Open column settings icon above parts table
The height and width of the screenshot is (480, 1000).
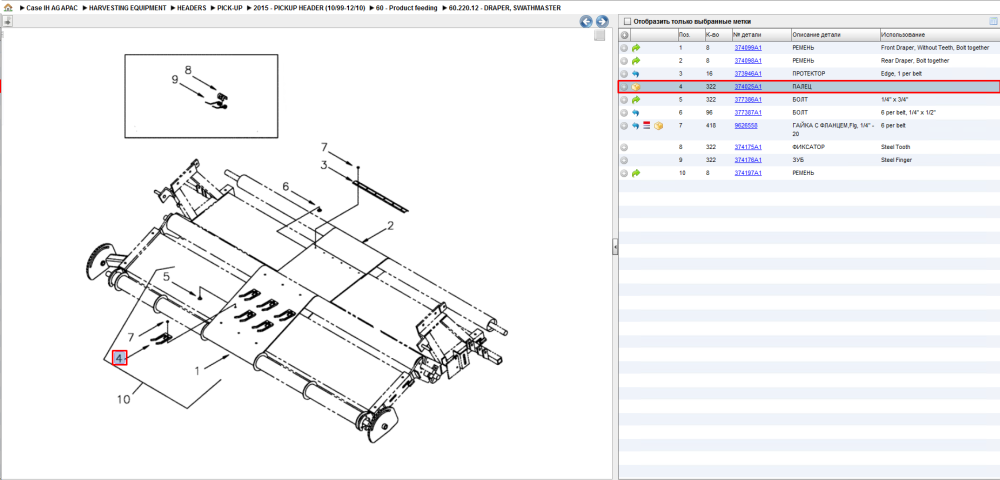point(992,21)
